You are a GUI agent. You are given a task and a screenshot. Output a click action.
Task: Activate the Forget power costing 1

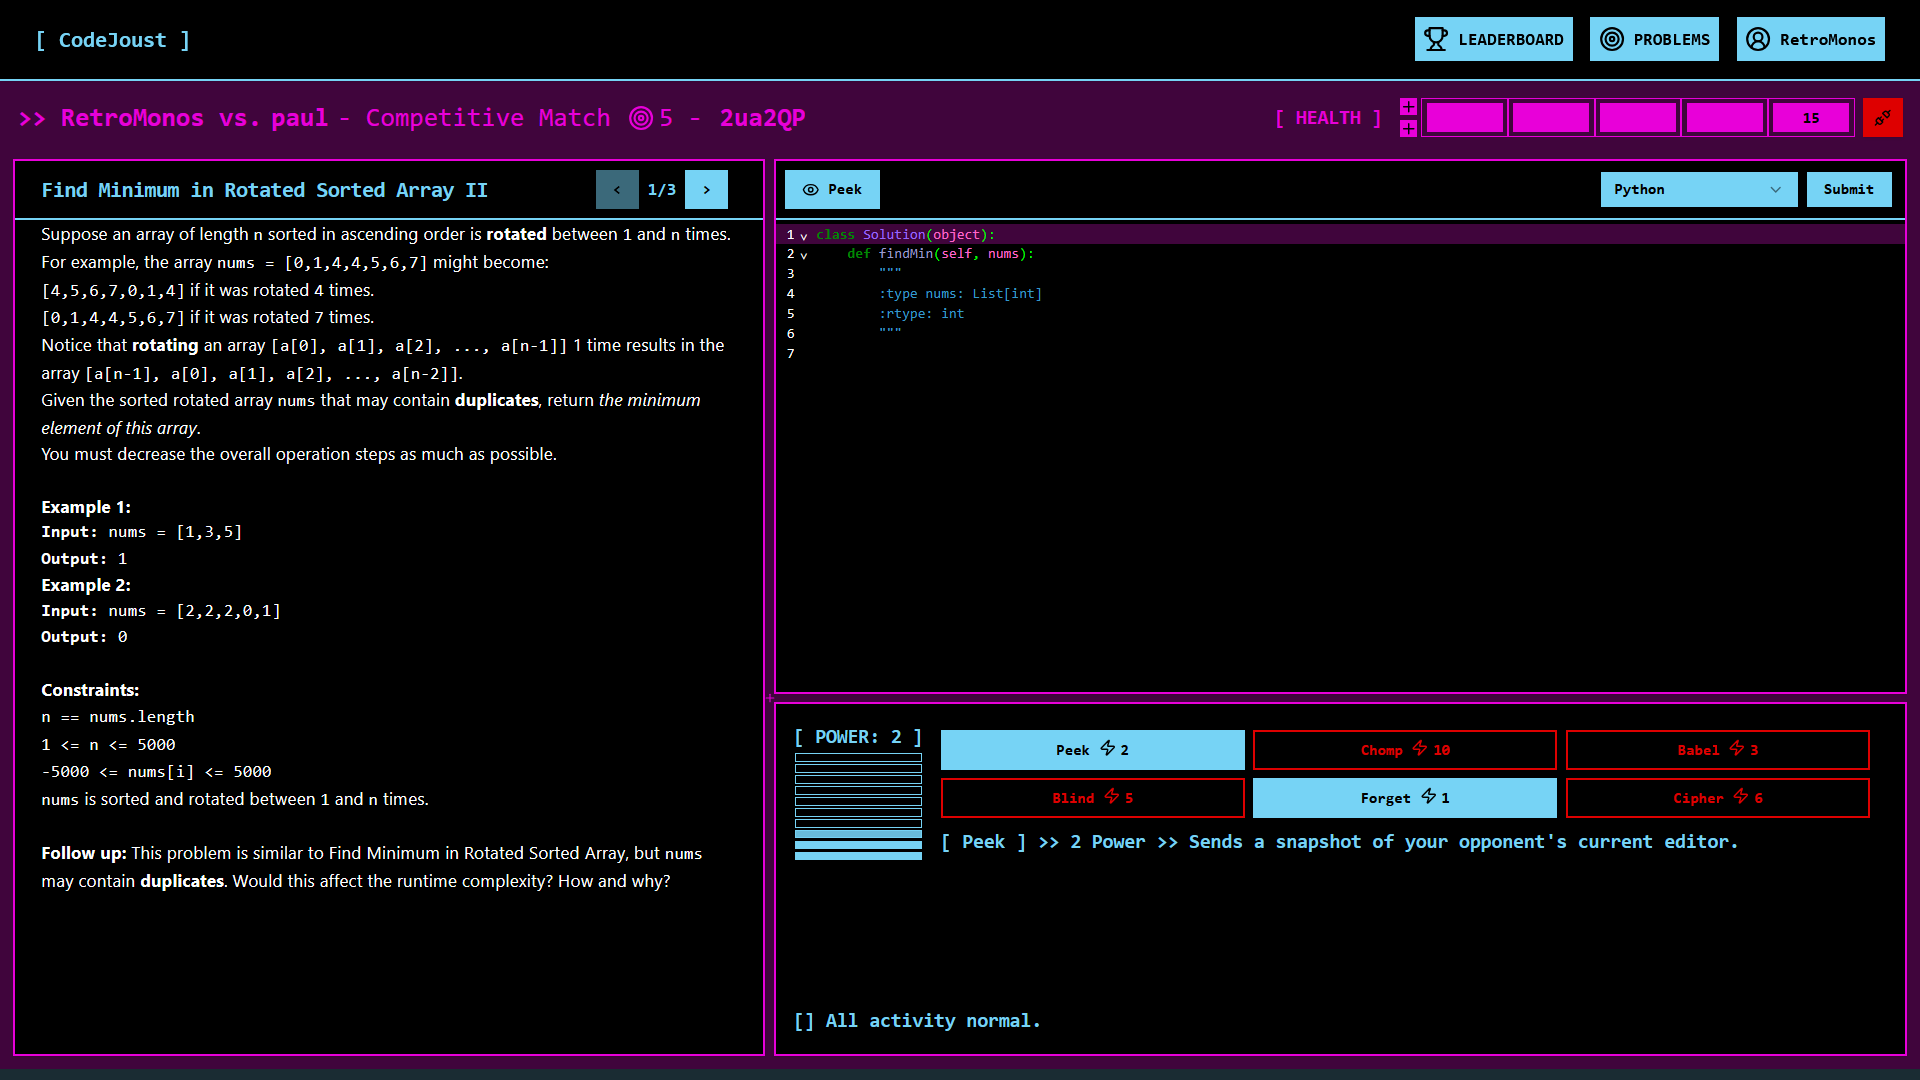click(x=1404, y=798)
